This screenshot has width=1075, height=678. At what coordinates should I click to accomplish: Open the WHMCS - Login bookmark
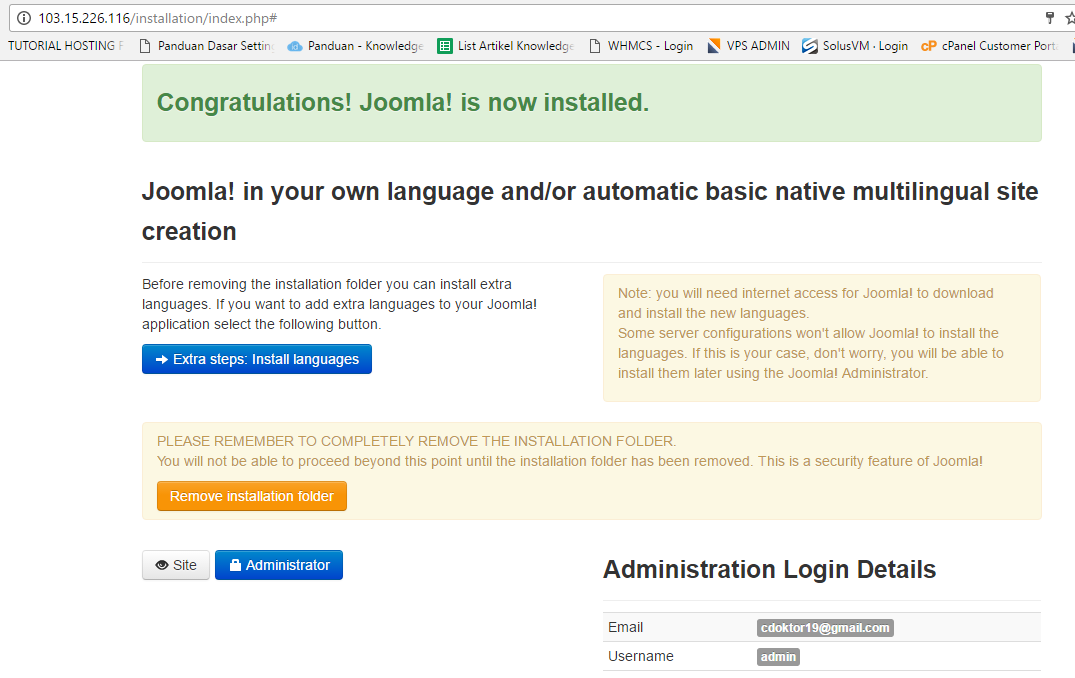click(x=640, y=46)
